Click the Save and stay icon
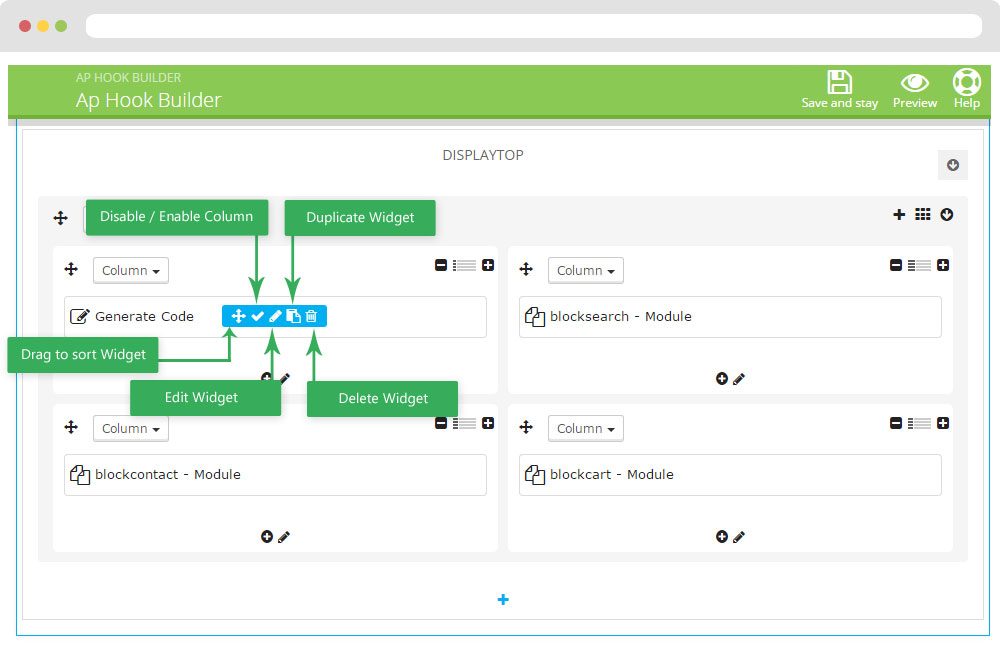Viewport: 1000px width, 646px height. pyautogui.click(x=839, y=83)
